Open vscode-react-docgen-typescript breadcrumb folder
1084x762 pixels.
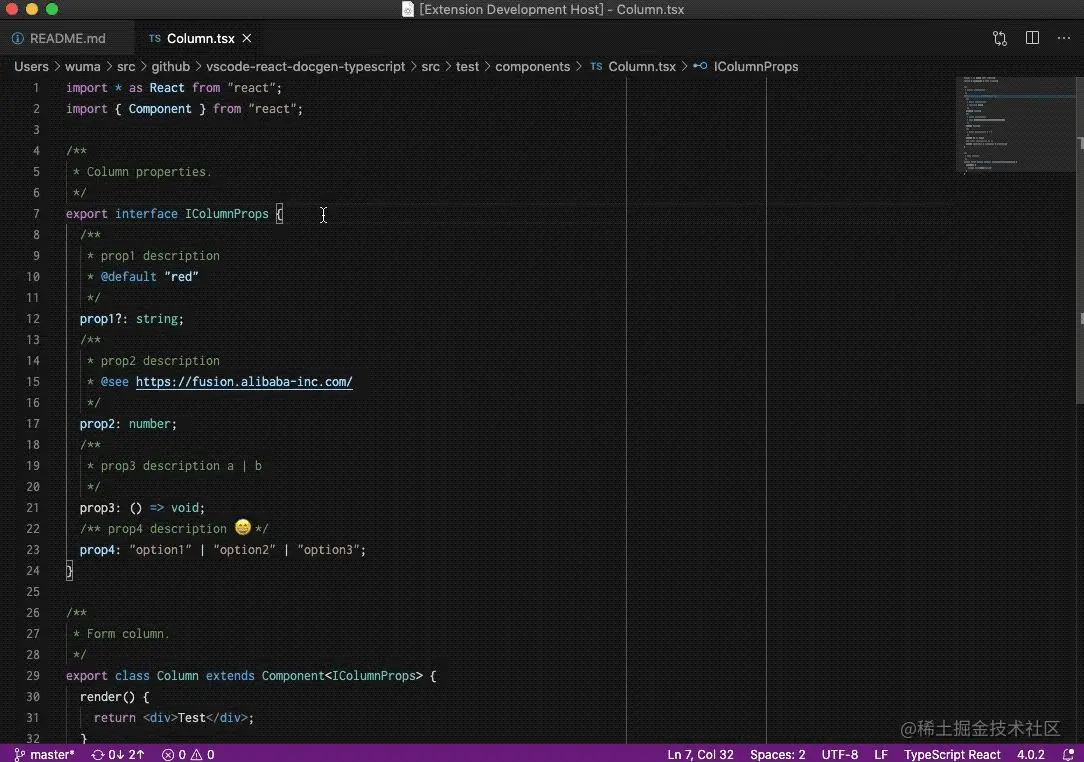click(306, 66)
